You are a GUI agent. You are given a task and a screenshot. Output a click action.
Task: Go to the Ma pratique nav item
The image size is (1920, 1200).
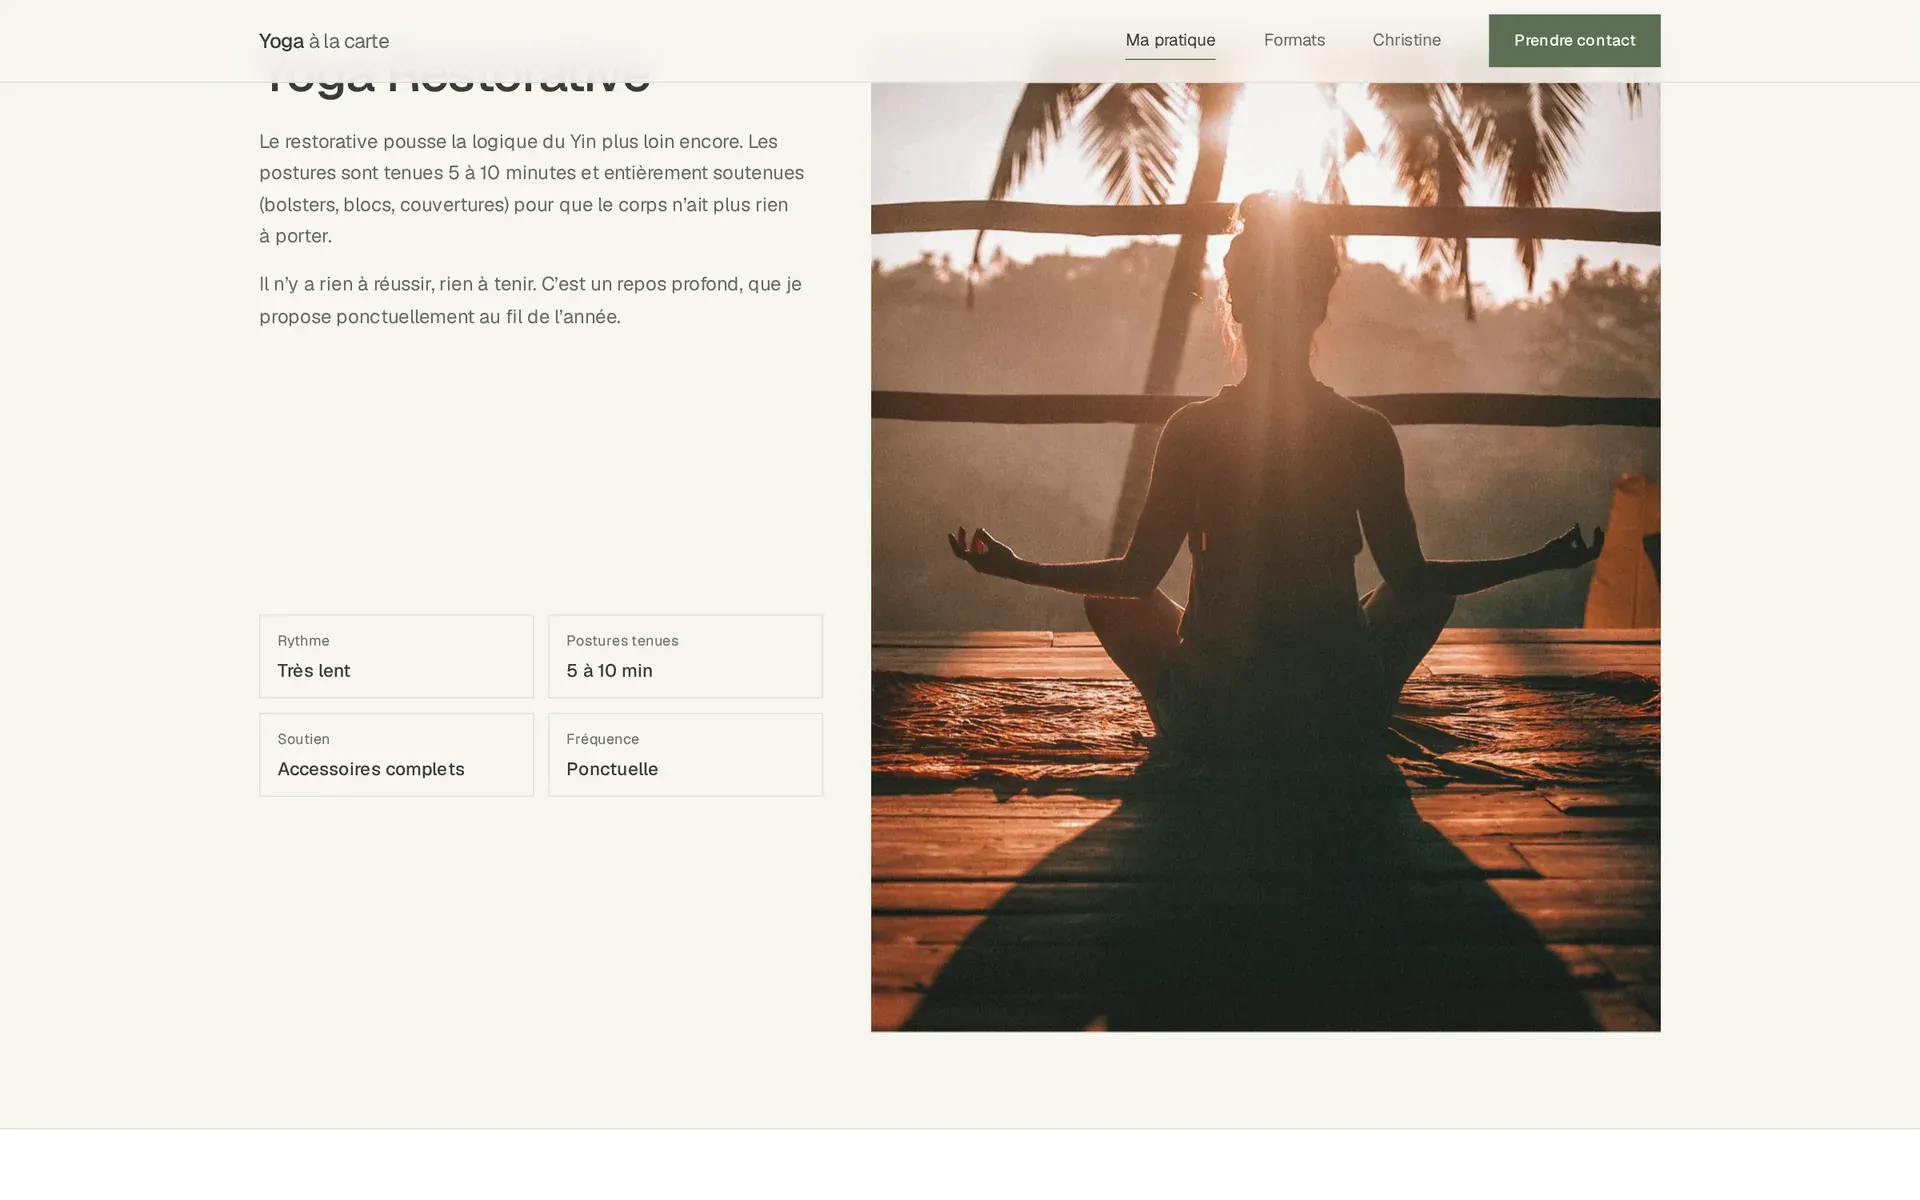pyautogui.click(x=1170, y=40)
